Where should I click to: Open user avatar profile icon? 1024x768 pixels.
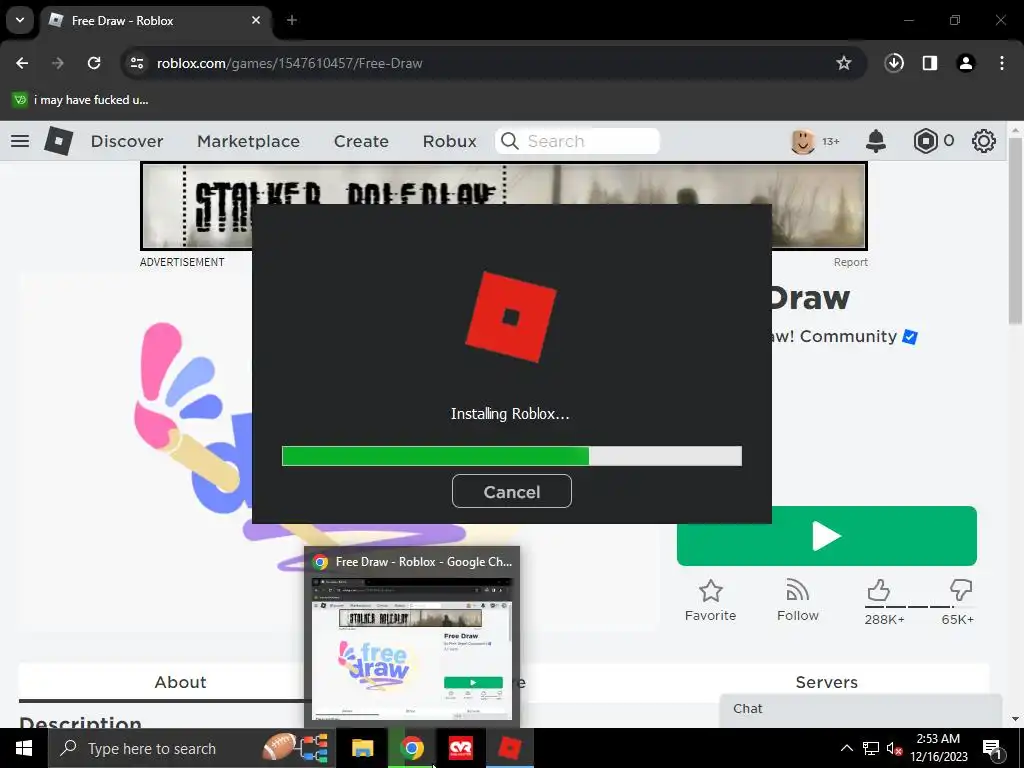(x=803, y=141)
